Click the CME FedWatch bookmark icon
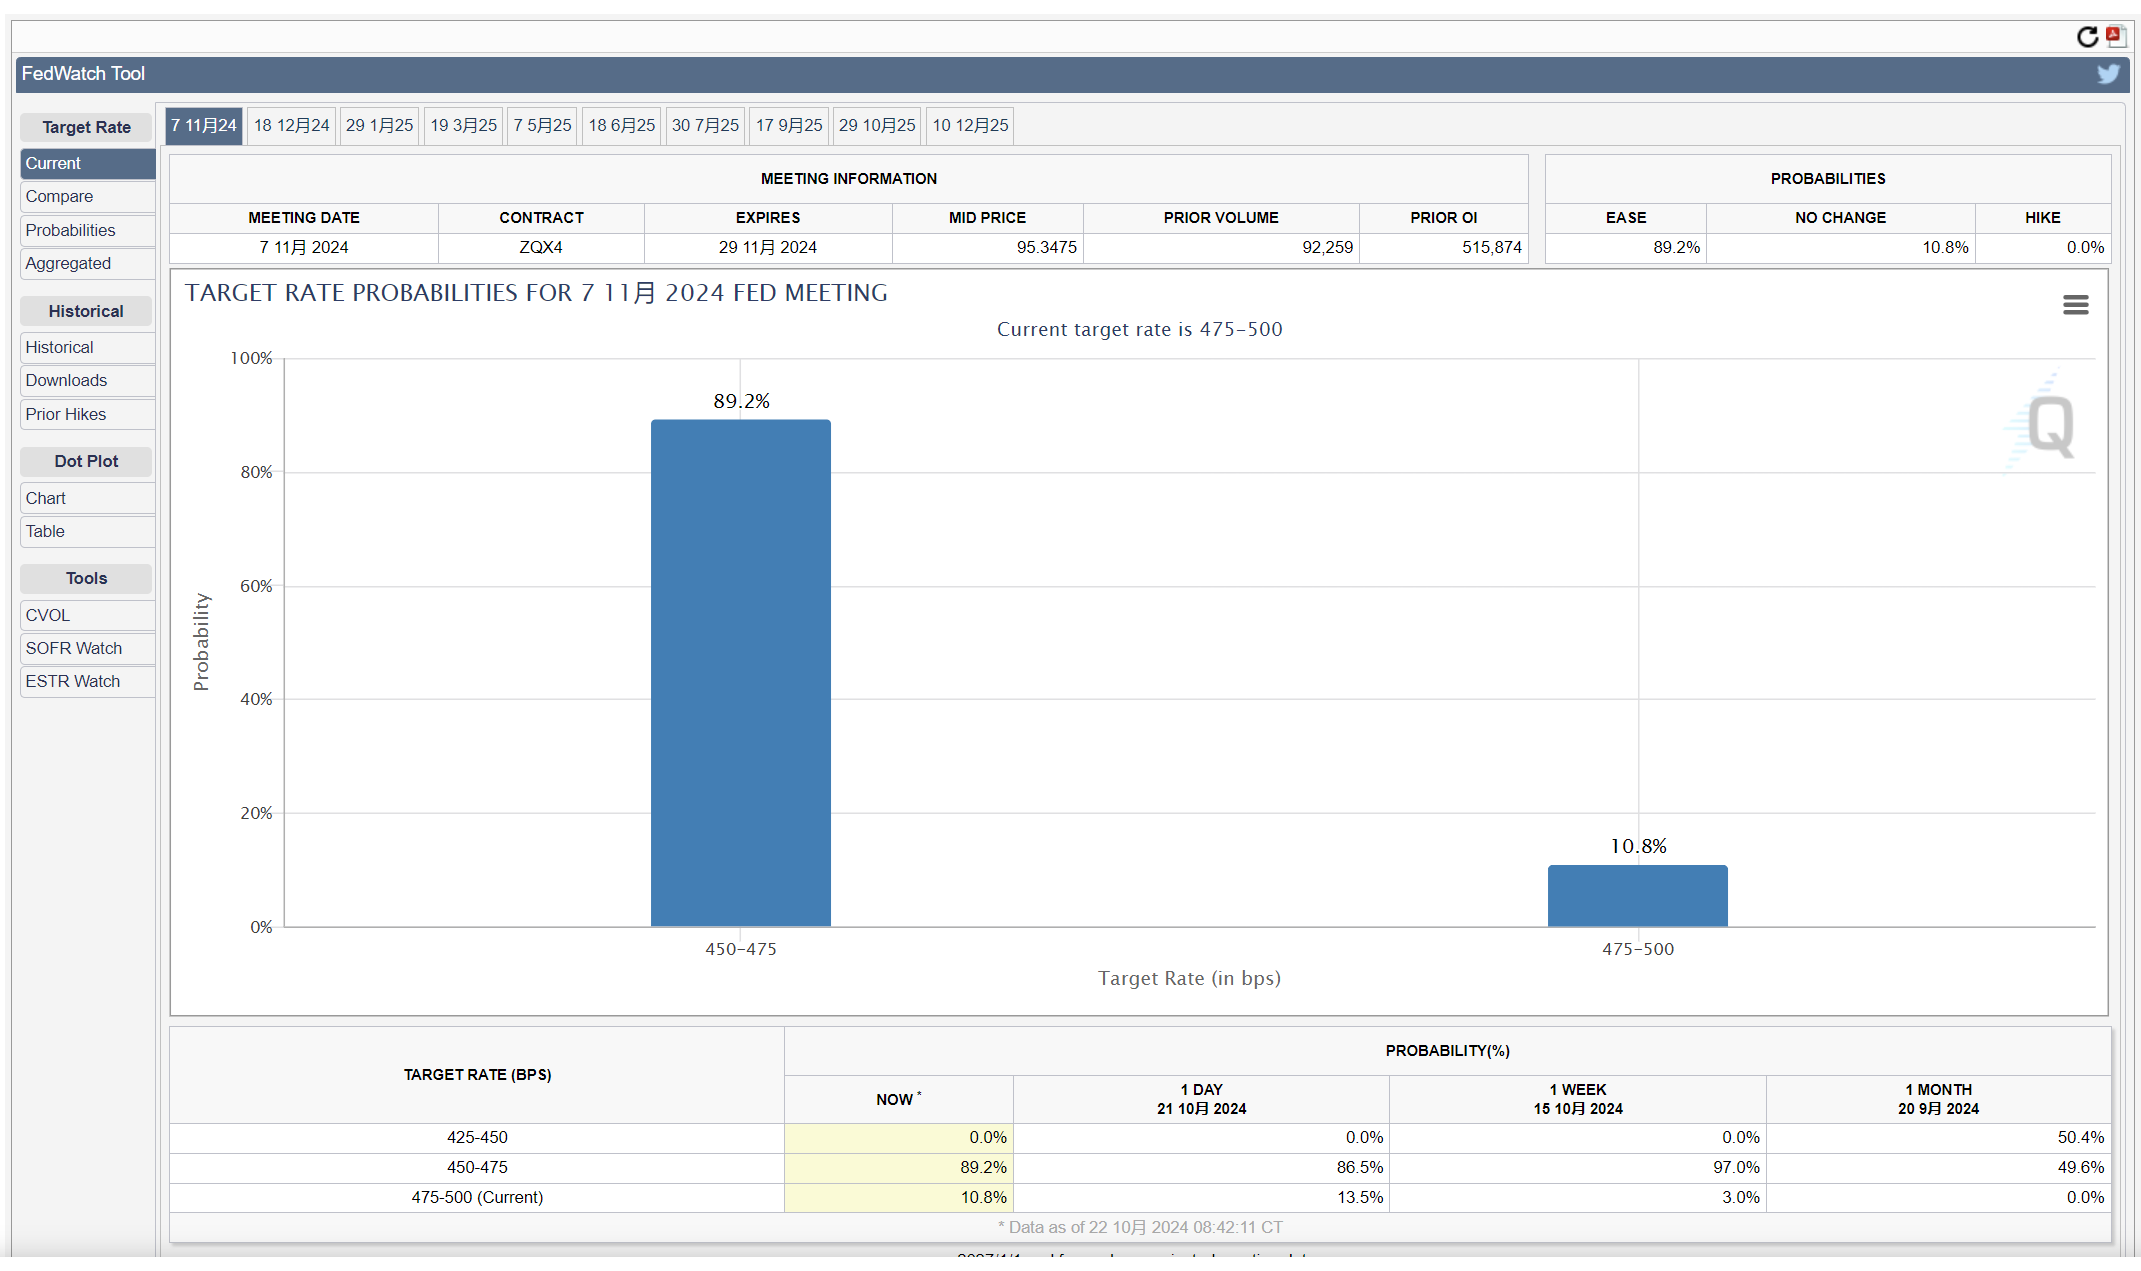This screenshot has width=2141, height=1271. pos(2117,33)
